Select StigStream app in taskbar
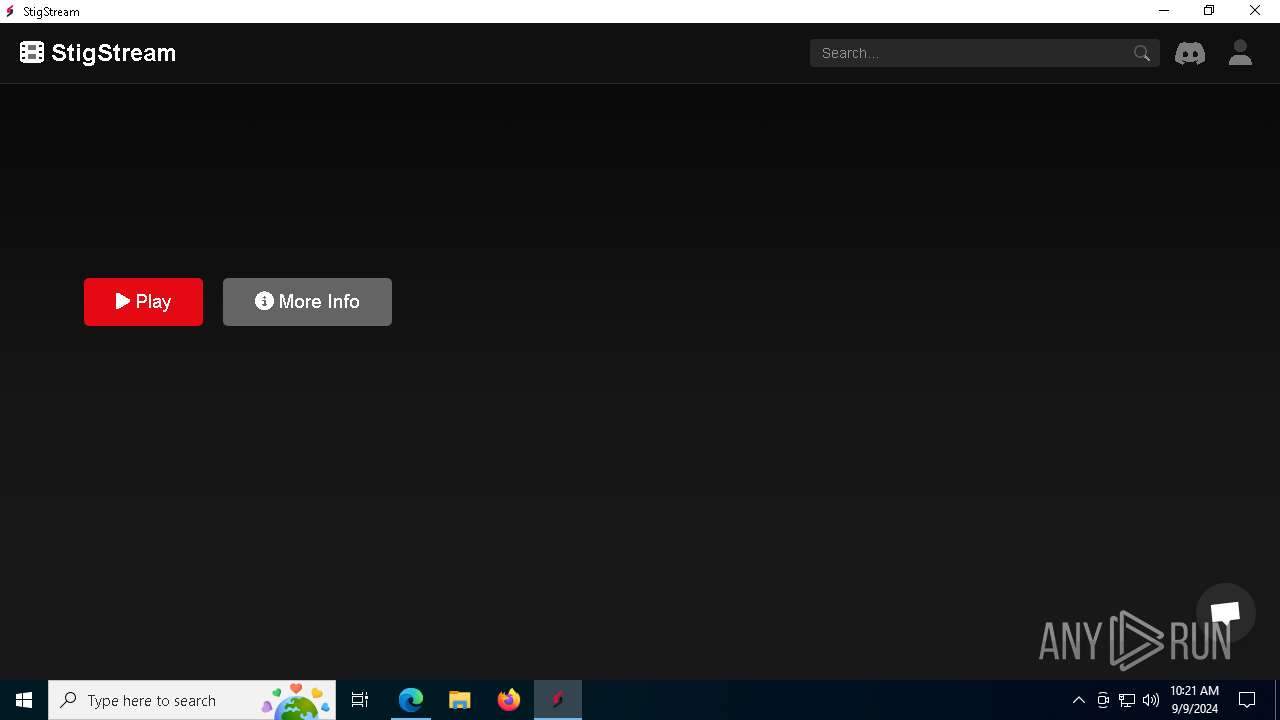Screen dimensions: 1280x720 [558, 700]
